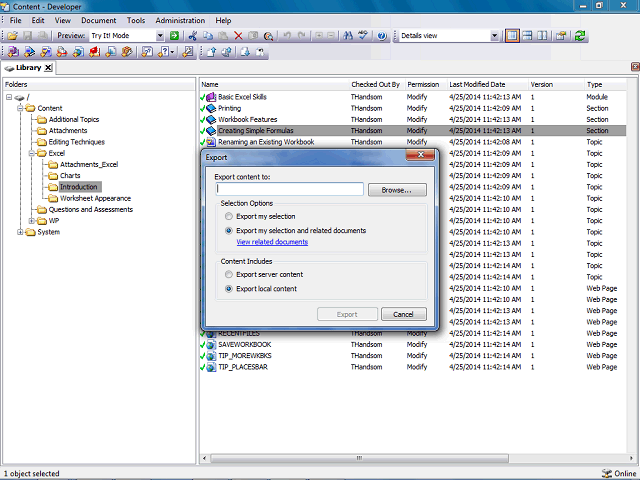Click the blue Help question mark icon
The image size is (640, 480).
point(382,36)
